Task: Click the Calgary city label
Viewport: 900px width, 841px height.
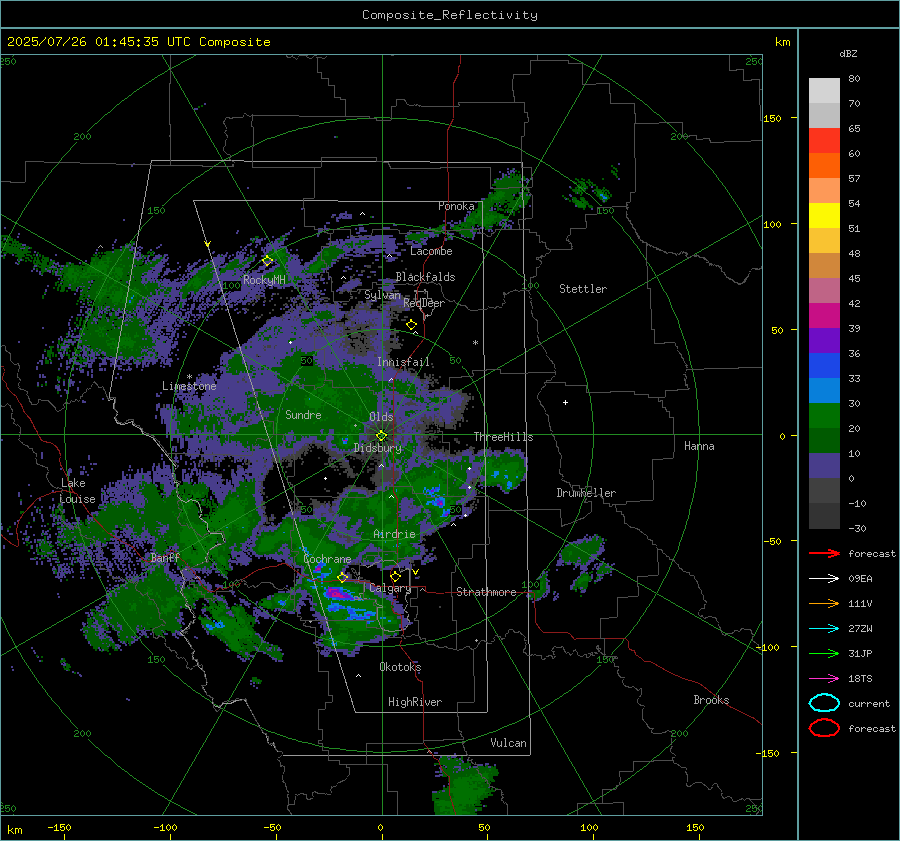Action: pos(390,588)
